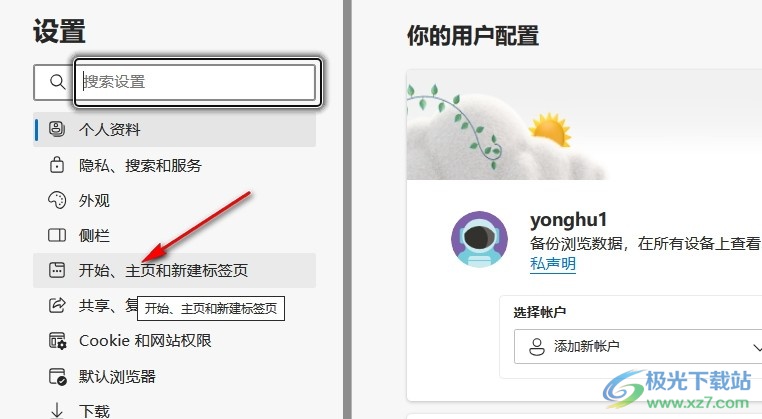Screen dimensions: 762x419
Task: Select the 默认浏览器 menu entry
Action: point(174,377)
